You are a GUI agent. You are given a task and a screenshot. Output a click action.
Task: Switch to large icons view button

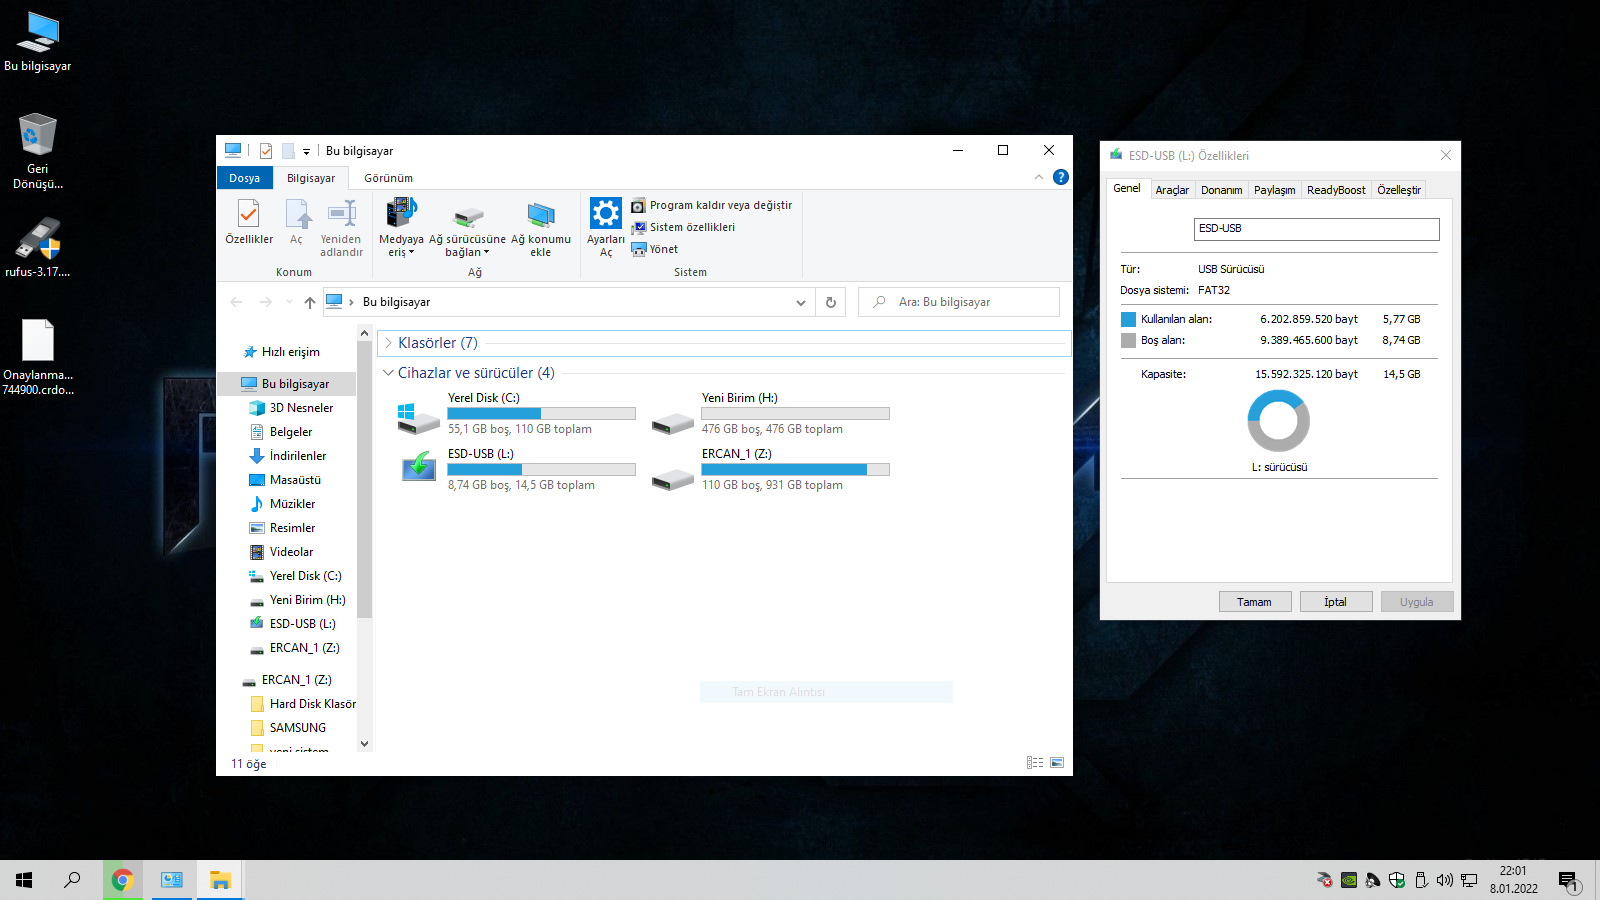[x=1057, y=763]
